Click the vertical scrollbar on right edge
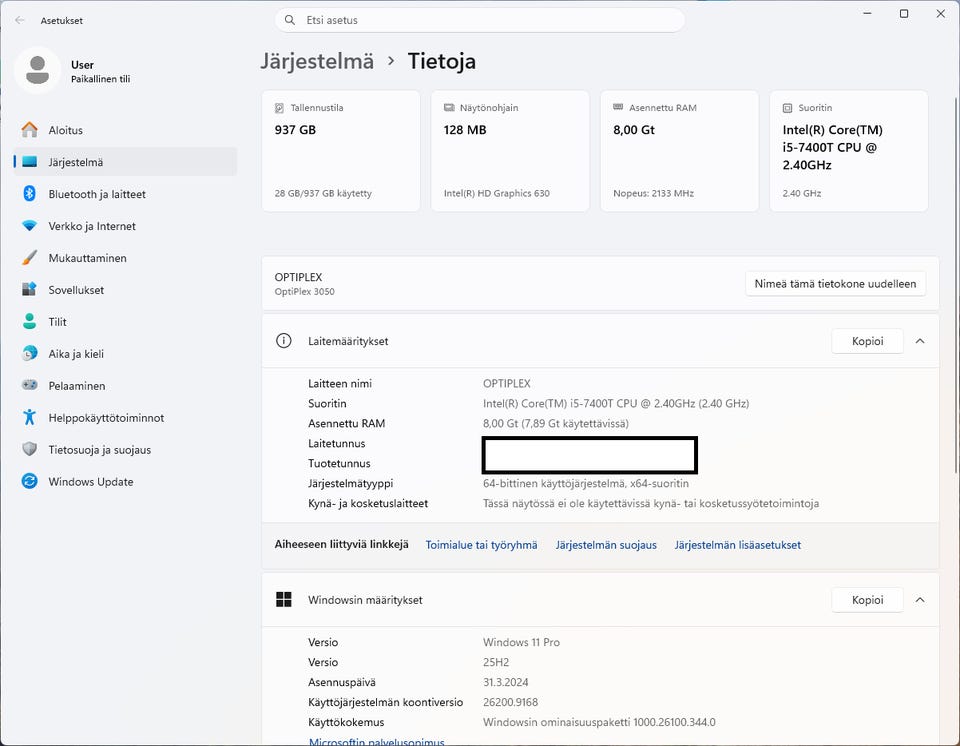Image resolution: width=960 pixels, height=746 pixels. click(x=956, y=285)
